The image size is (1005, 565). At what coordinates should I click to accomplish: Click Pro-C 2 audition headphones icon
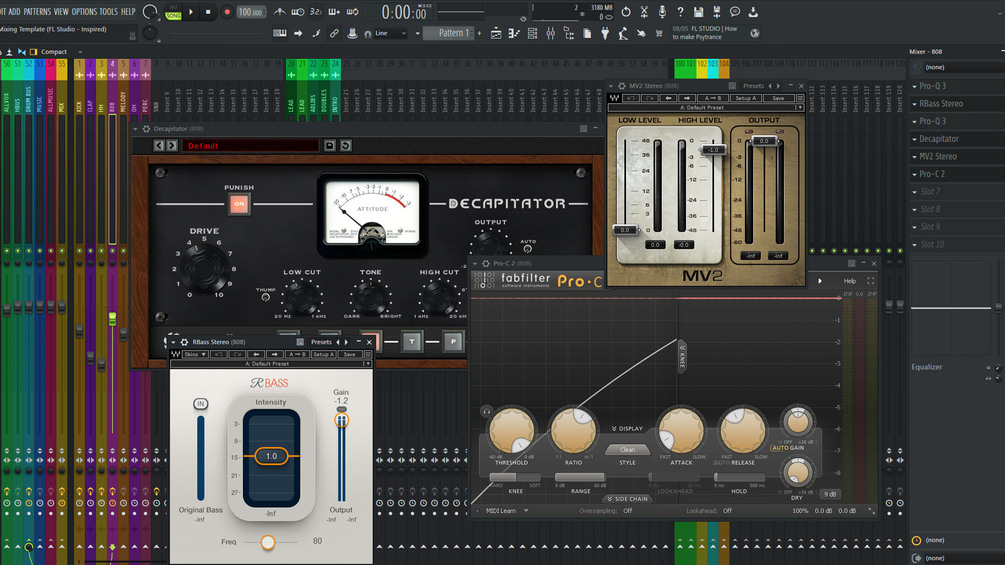coord(486,411)
